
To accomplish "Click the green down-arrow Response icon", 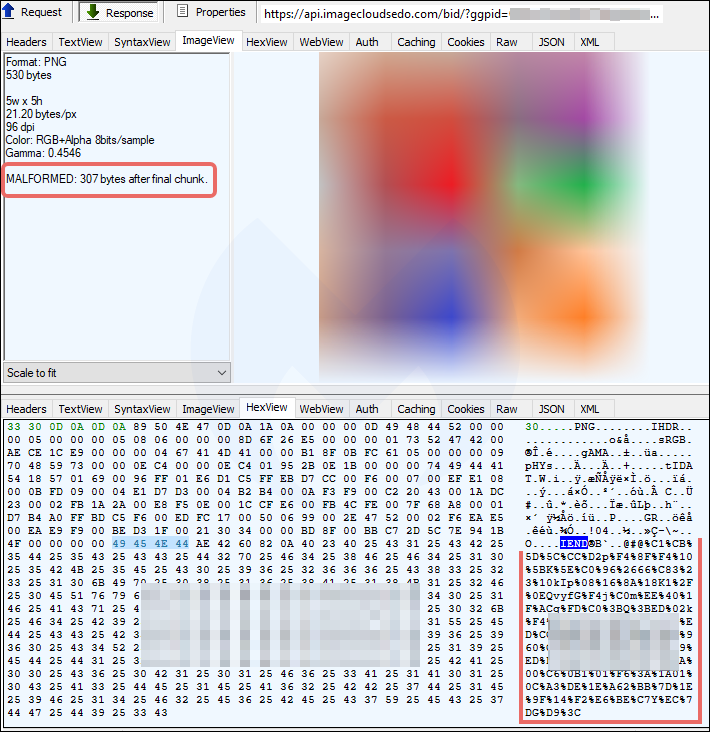I will [x=93, y=12].
